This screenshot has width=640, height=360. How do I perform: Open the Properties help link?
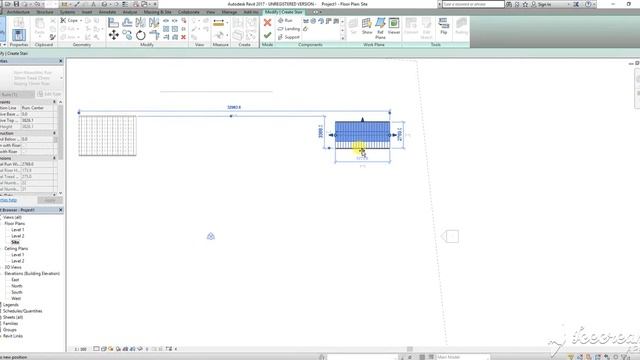(8, 200)
